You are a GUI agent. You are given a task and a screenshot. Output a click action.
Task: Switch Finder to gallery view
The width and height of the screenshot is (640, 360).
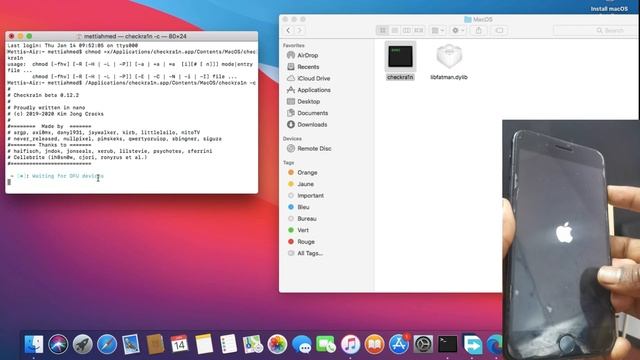coord(419,30)
